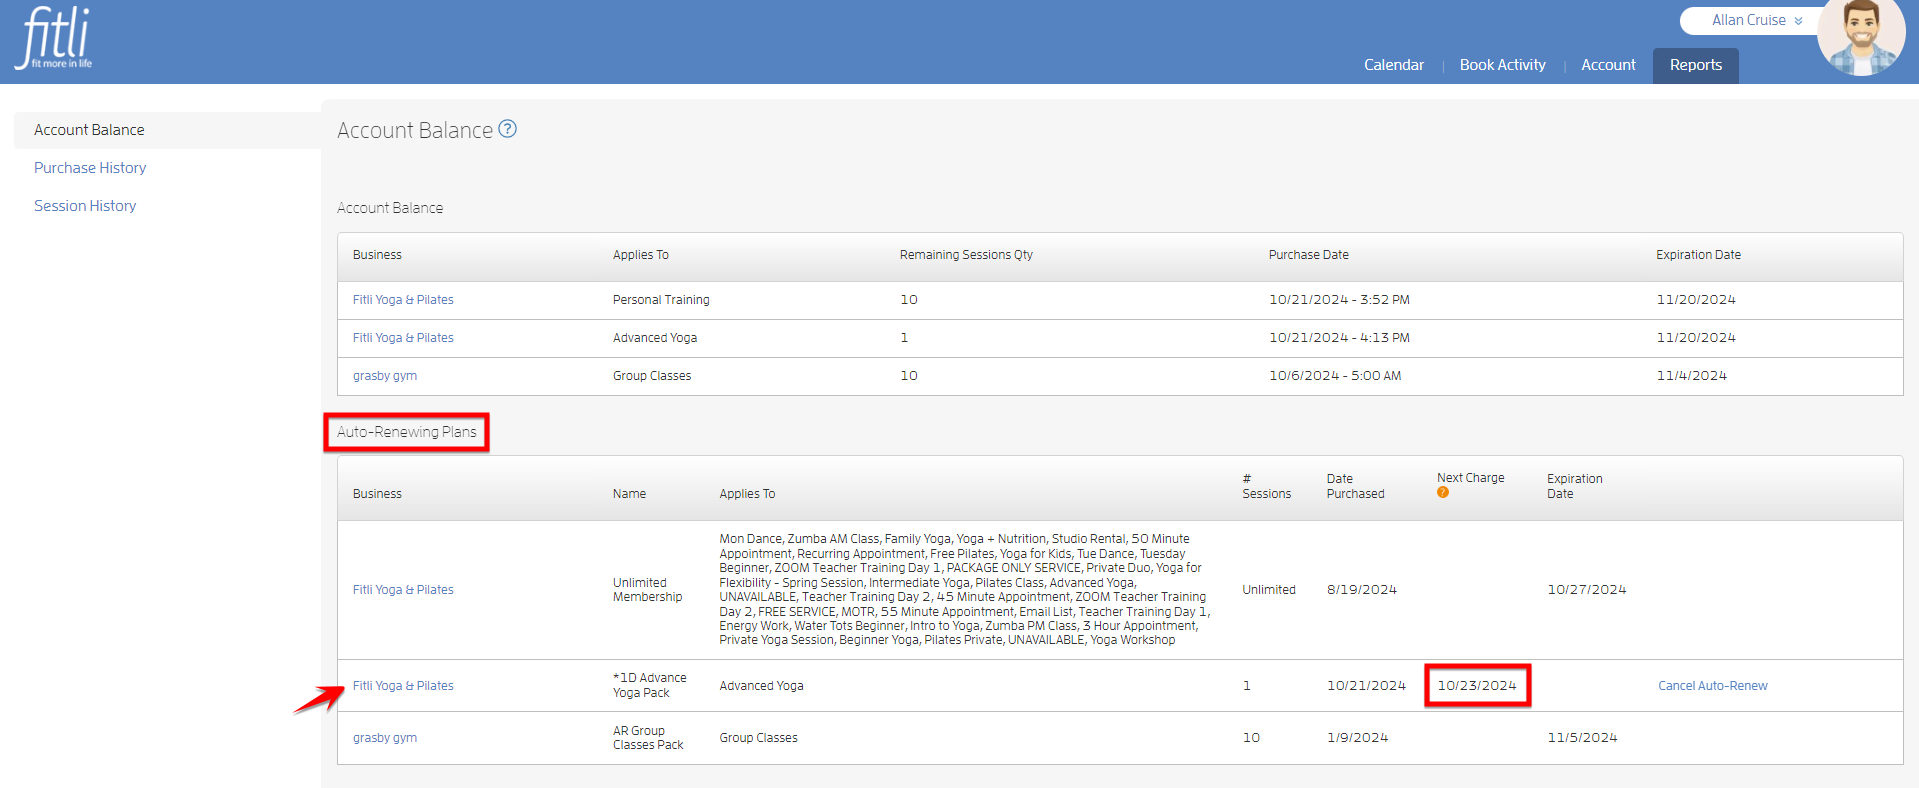
Task: Click next charge date 10/23/2024
Action: pyautogui.click(x=1477, y=686)
